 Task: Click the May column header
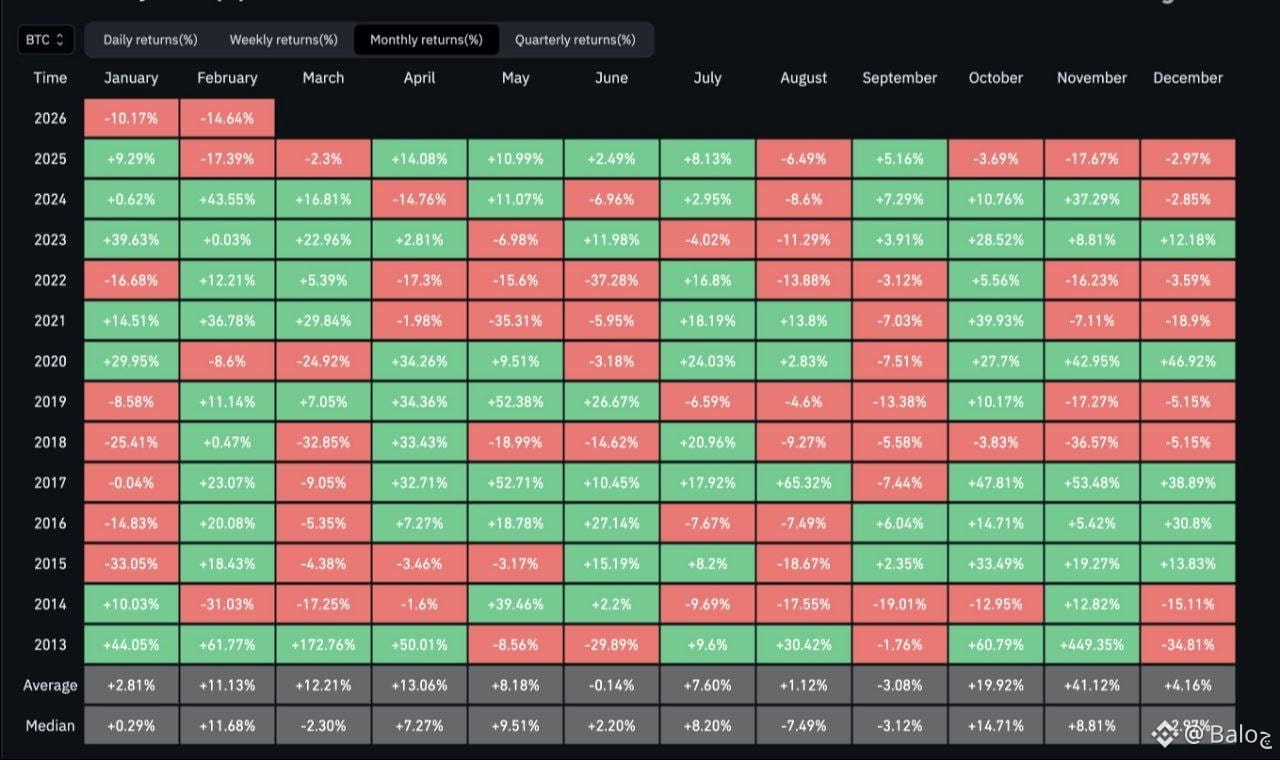tap(515, 78)
